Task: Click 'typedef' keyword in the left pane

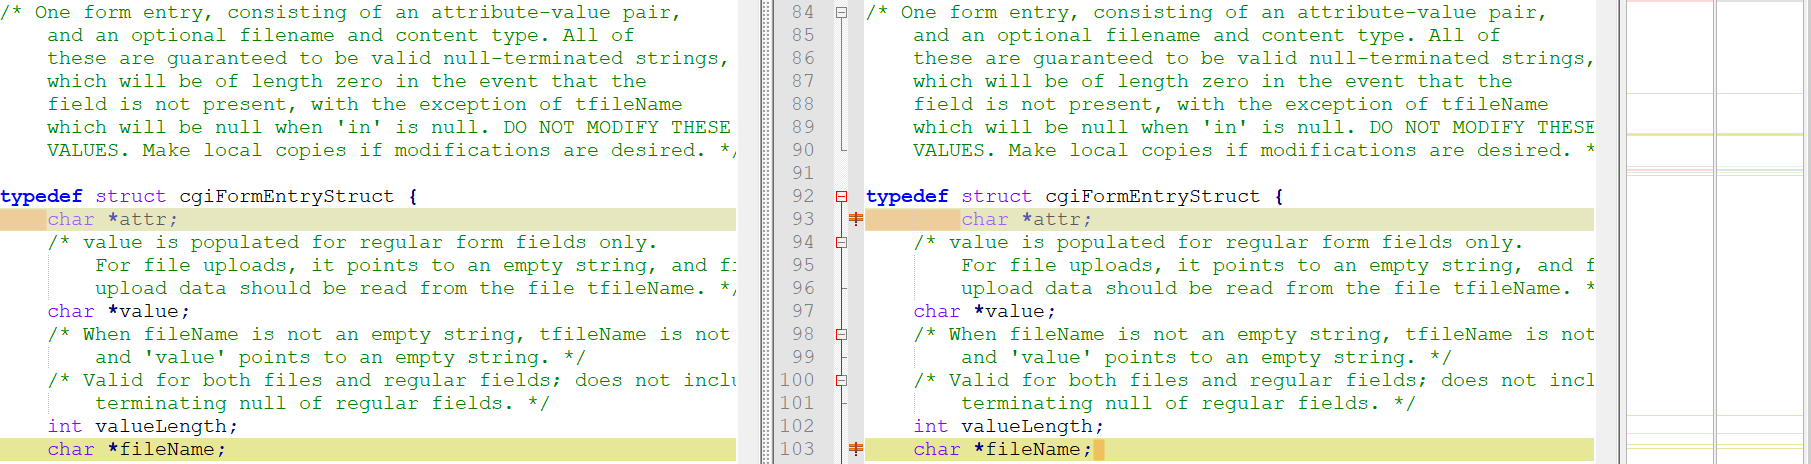Action: point(41,197)
